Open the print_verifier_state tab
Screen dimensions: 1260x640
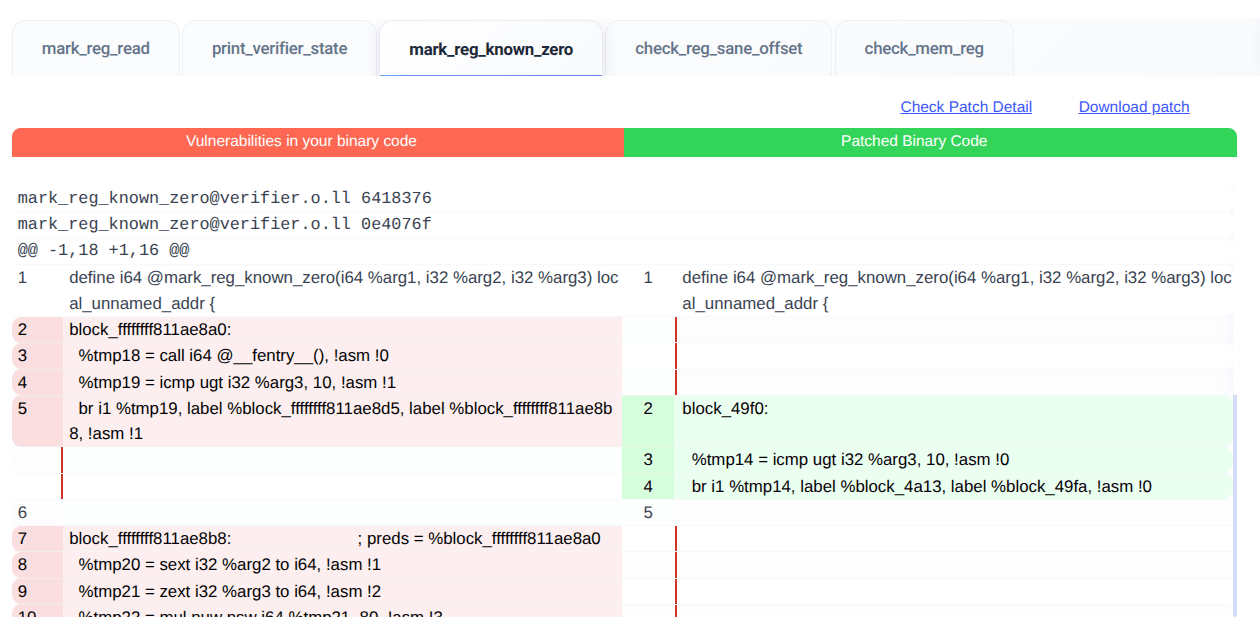(x=279, y=47)
